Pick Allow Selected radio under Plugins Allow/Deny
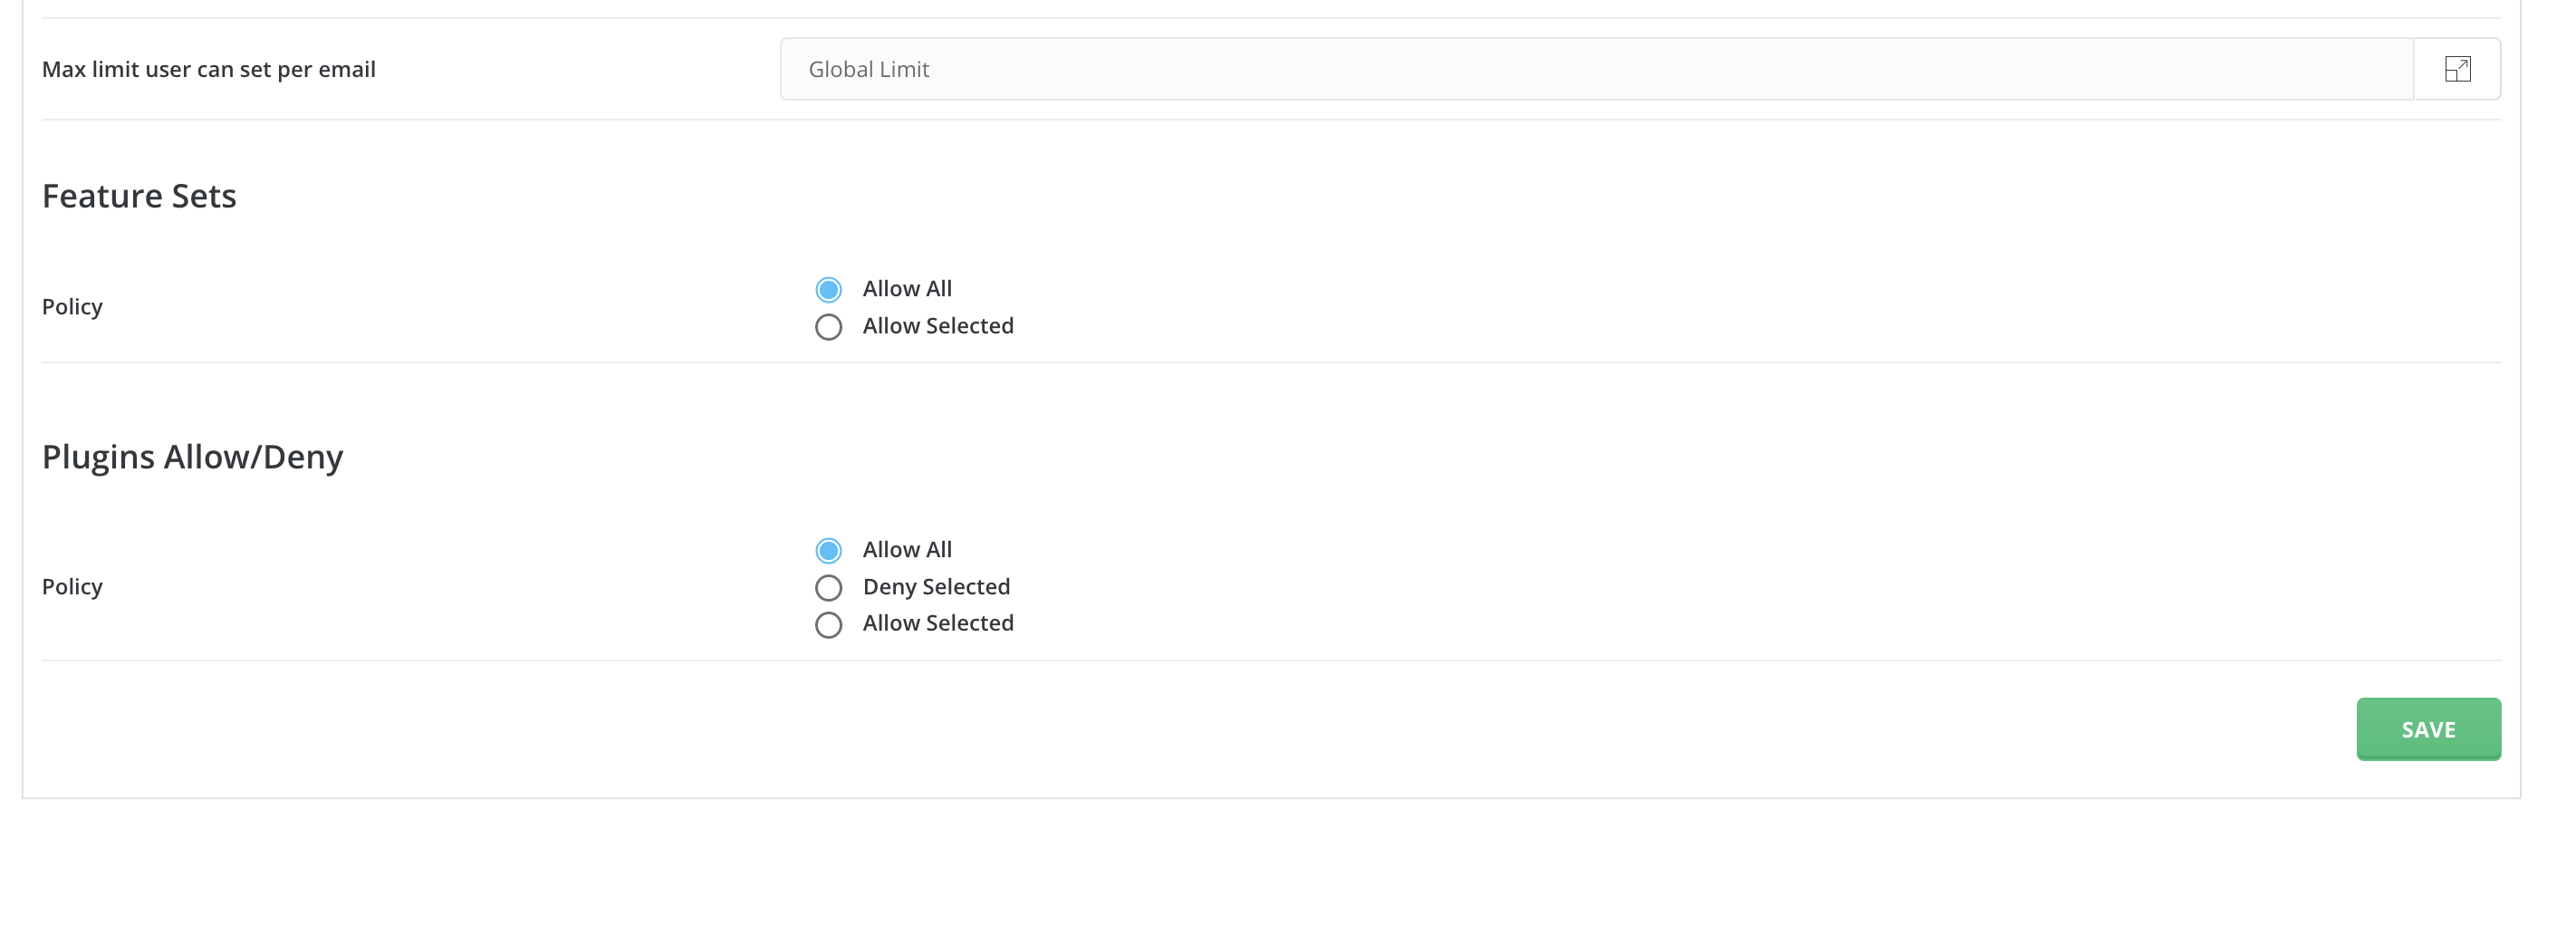Viewport: 2576px width, 926px height. pos(828,625)
